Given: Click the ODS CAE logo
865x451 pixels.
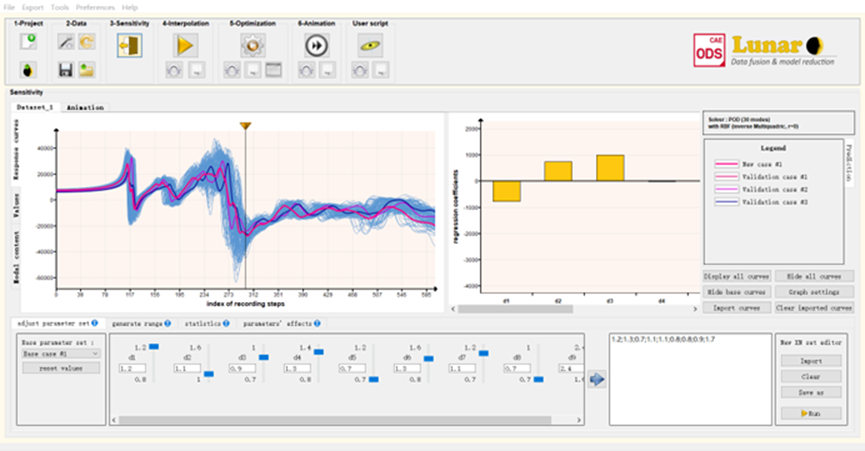Looking at the screenshot, I should [x=709, y=50].
